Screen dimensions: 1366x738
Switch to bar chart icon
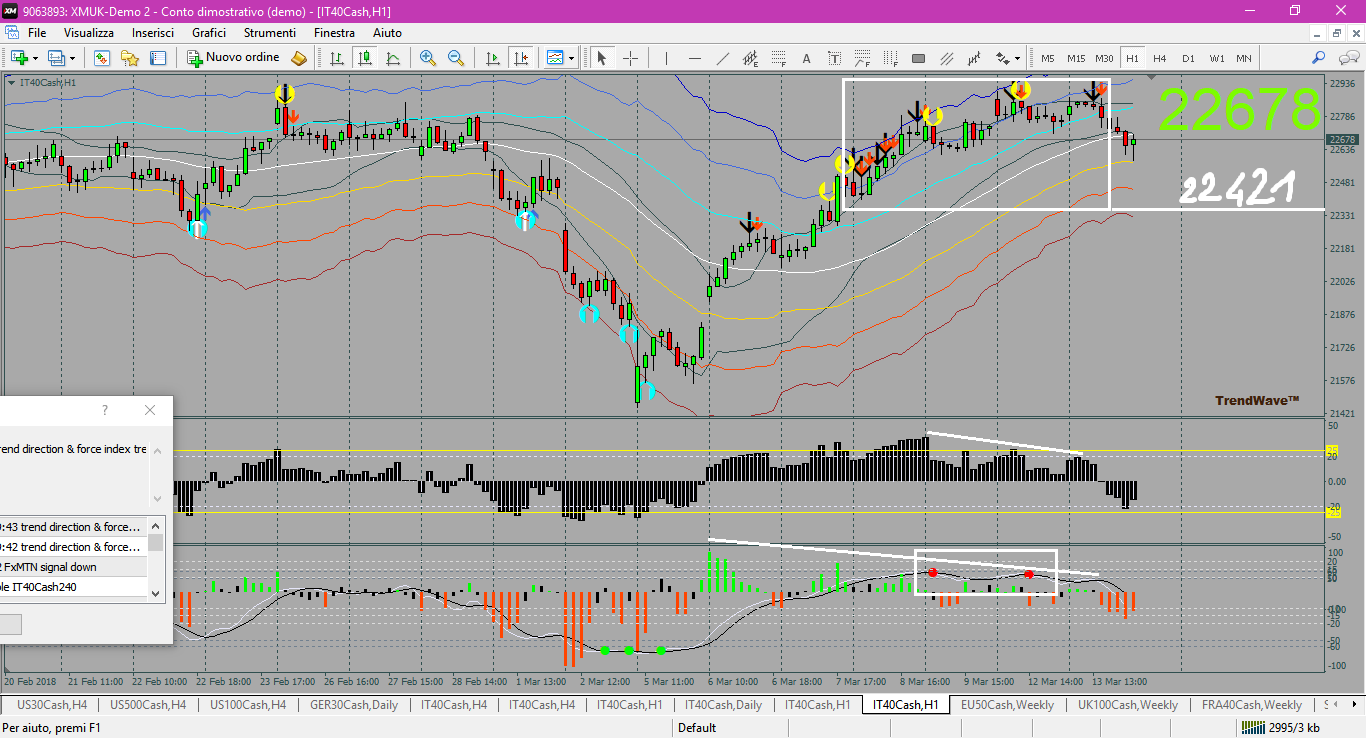click(x=337, y=58)
